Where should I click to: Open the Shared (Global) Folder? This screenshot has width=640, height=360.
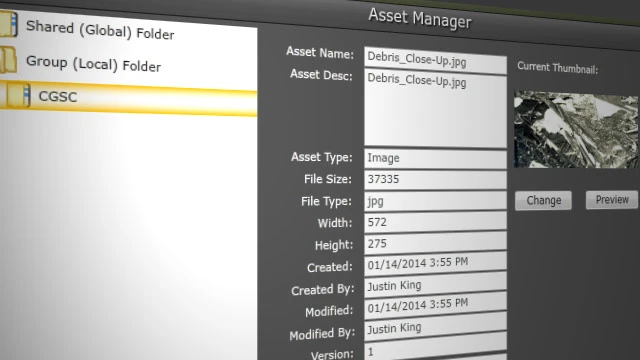point(100,30)
